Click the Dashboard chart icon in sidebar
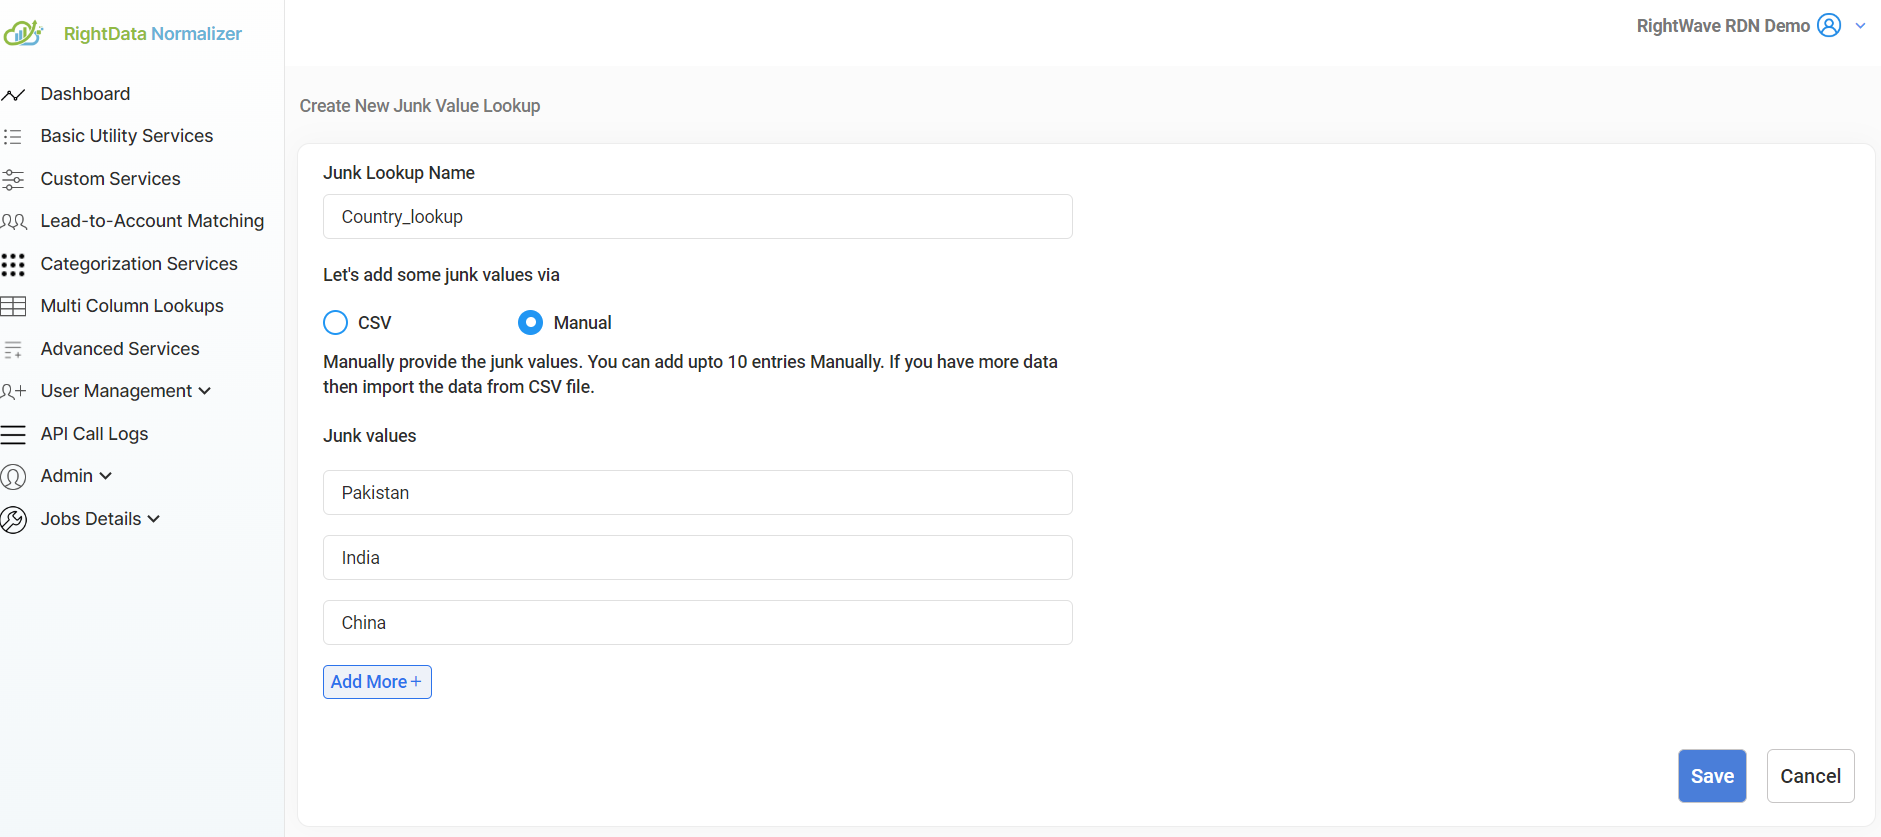This screenshot has height=837, width=1881. (13, 95)
